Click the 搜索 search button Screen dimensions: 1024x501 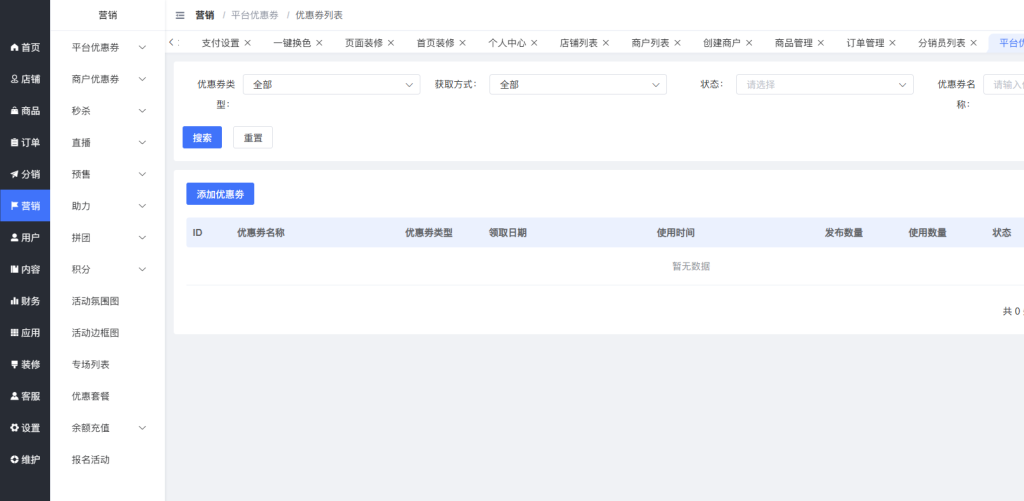pyautogui.click(x=202, y=137)
